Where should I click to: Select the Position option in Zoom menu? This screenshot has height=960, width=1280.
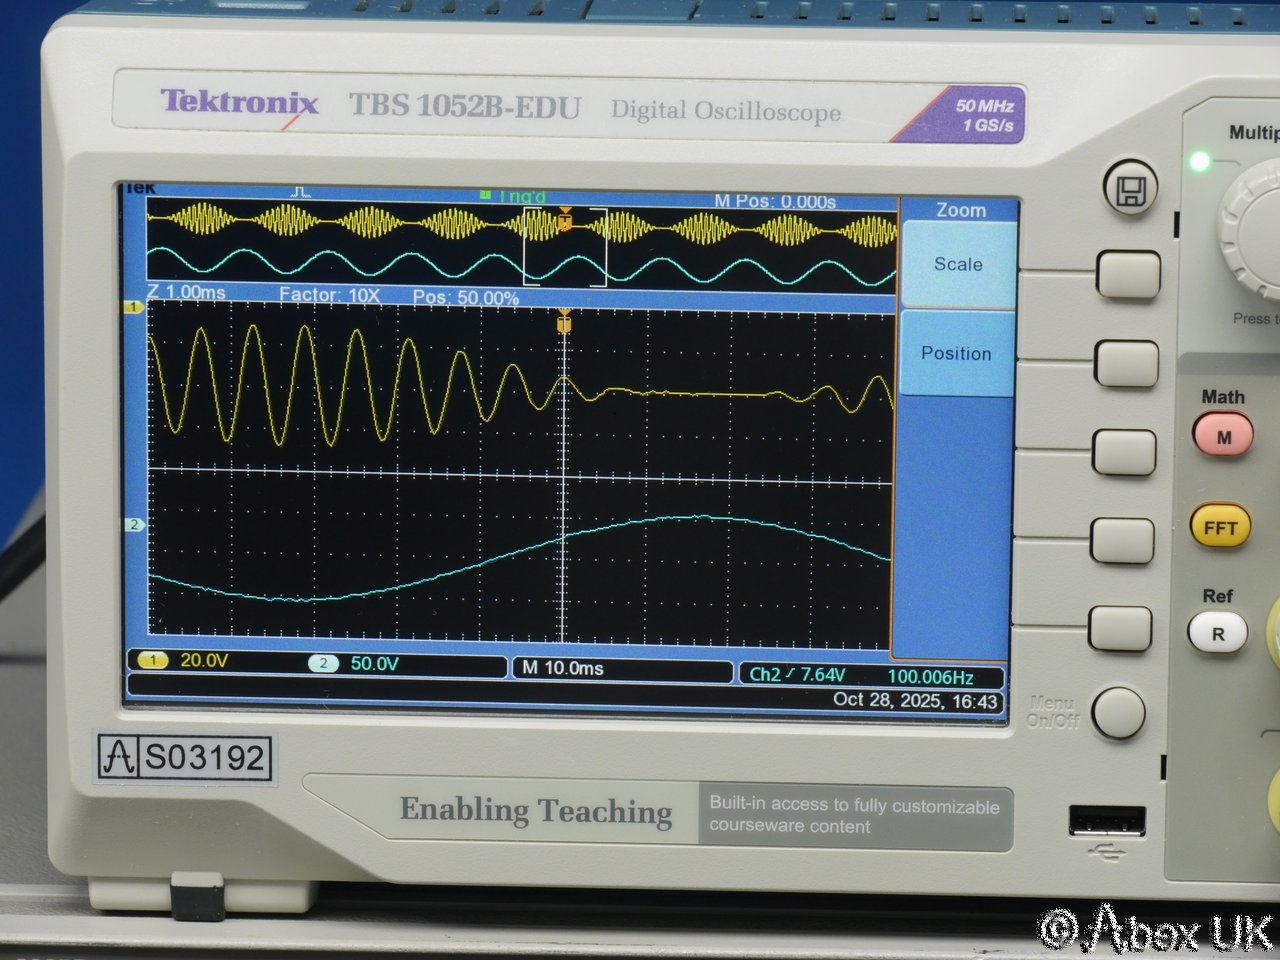tap(956, 354)
